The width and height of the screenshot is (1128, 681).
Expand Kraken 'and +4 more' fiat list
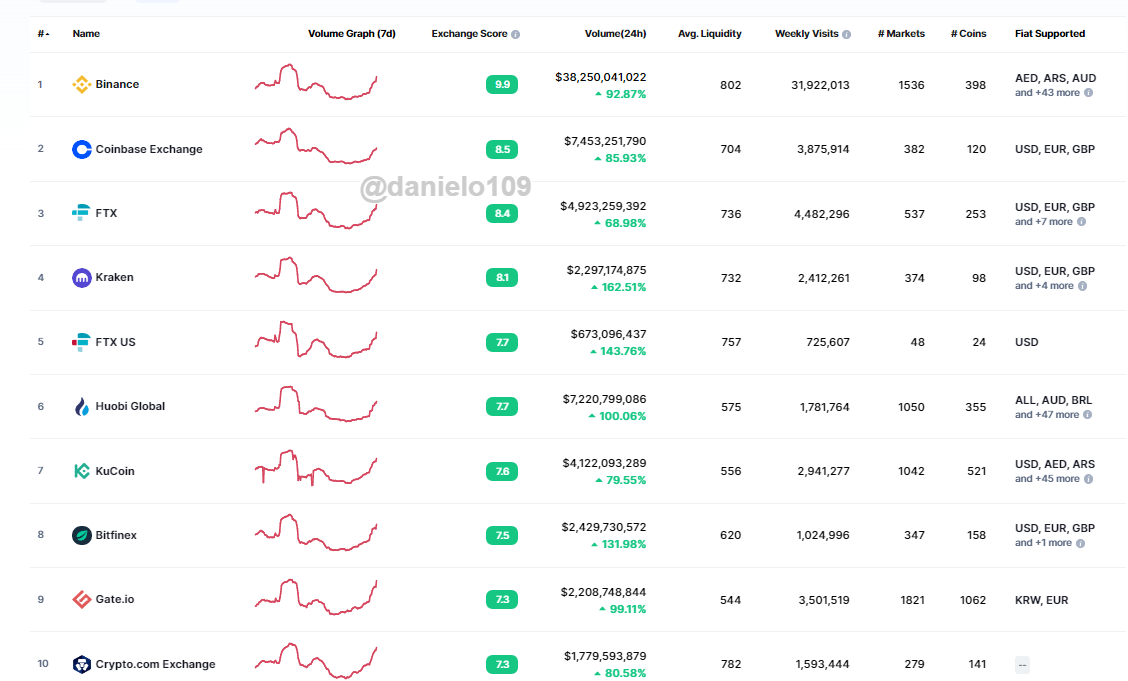pos(1044,285)
